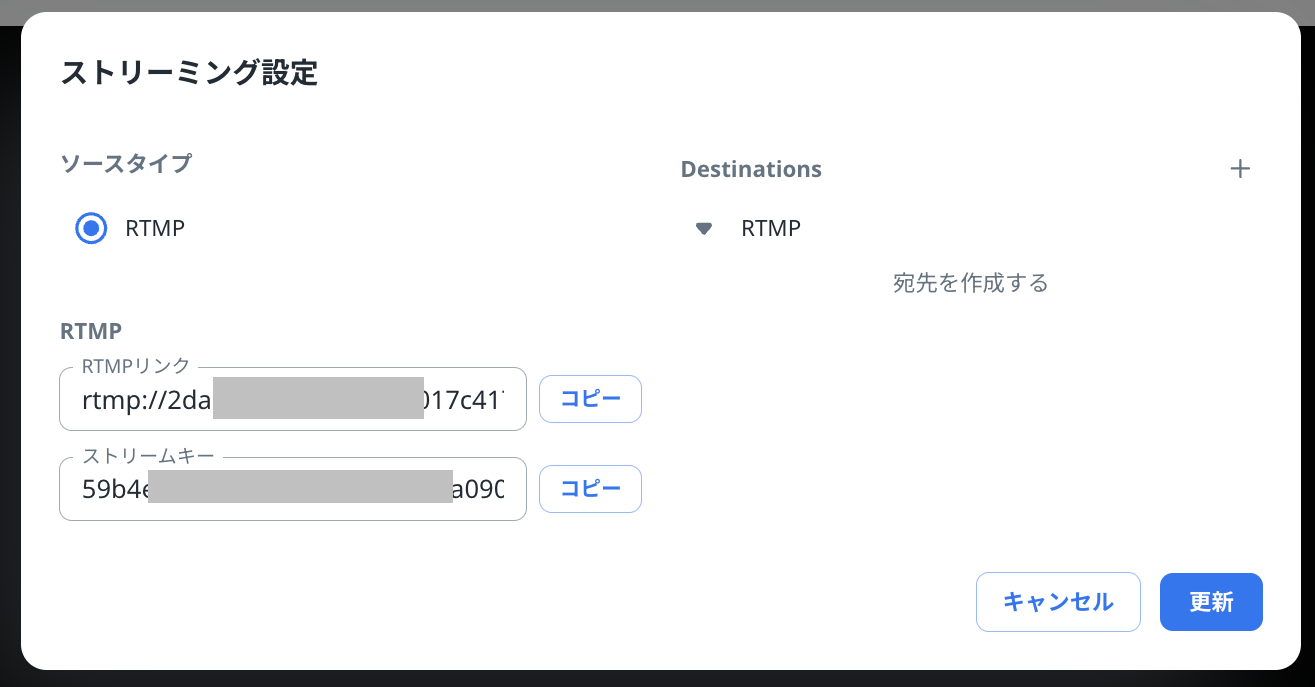Add a new destination with plus icon

click(1240, 169)
